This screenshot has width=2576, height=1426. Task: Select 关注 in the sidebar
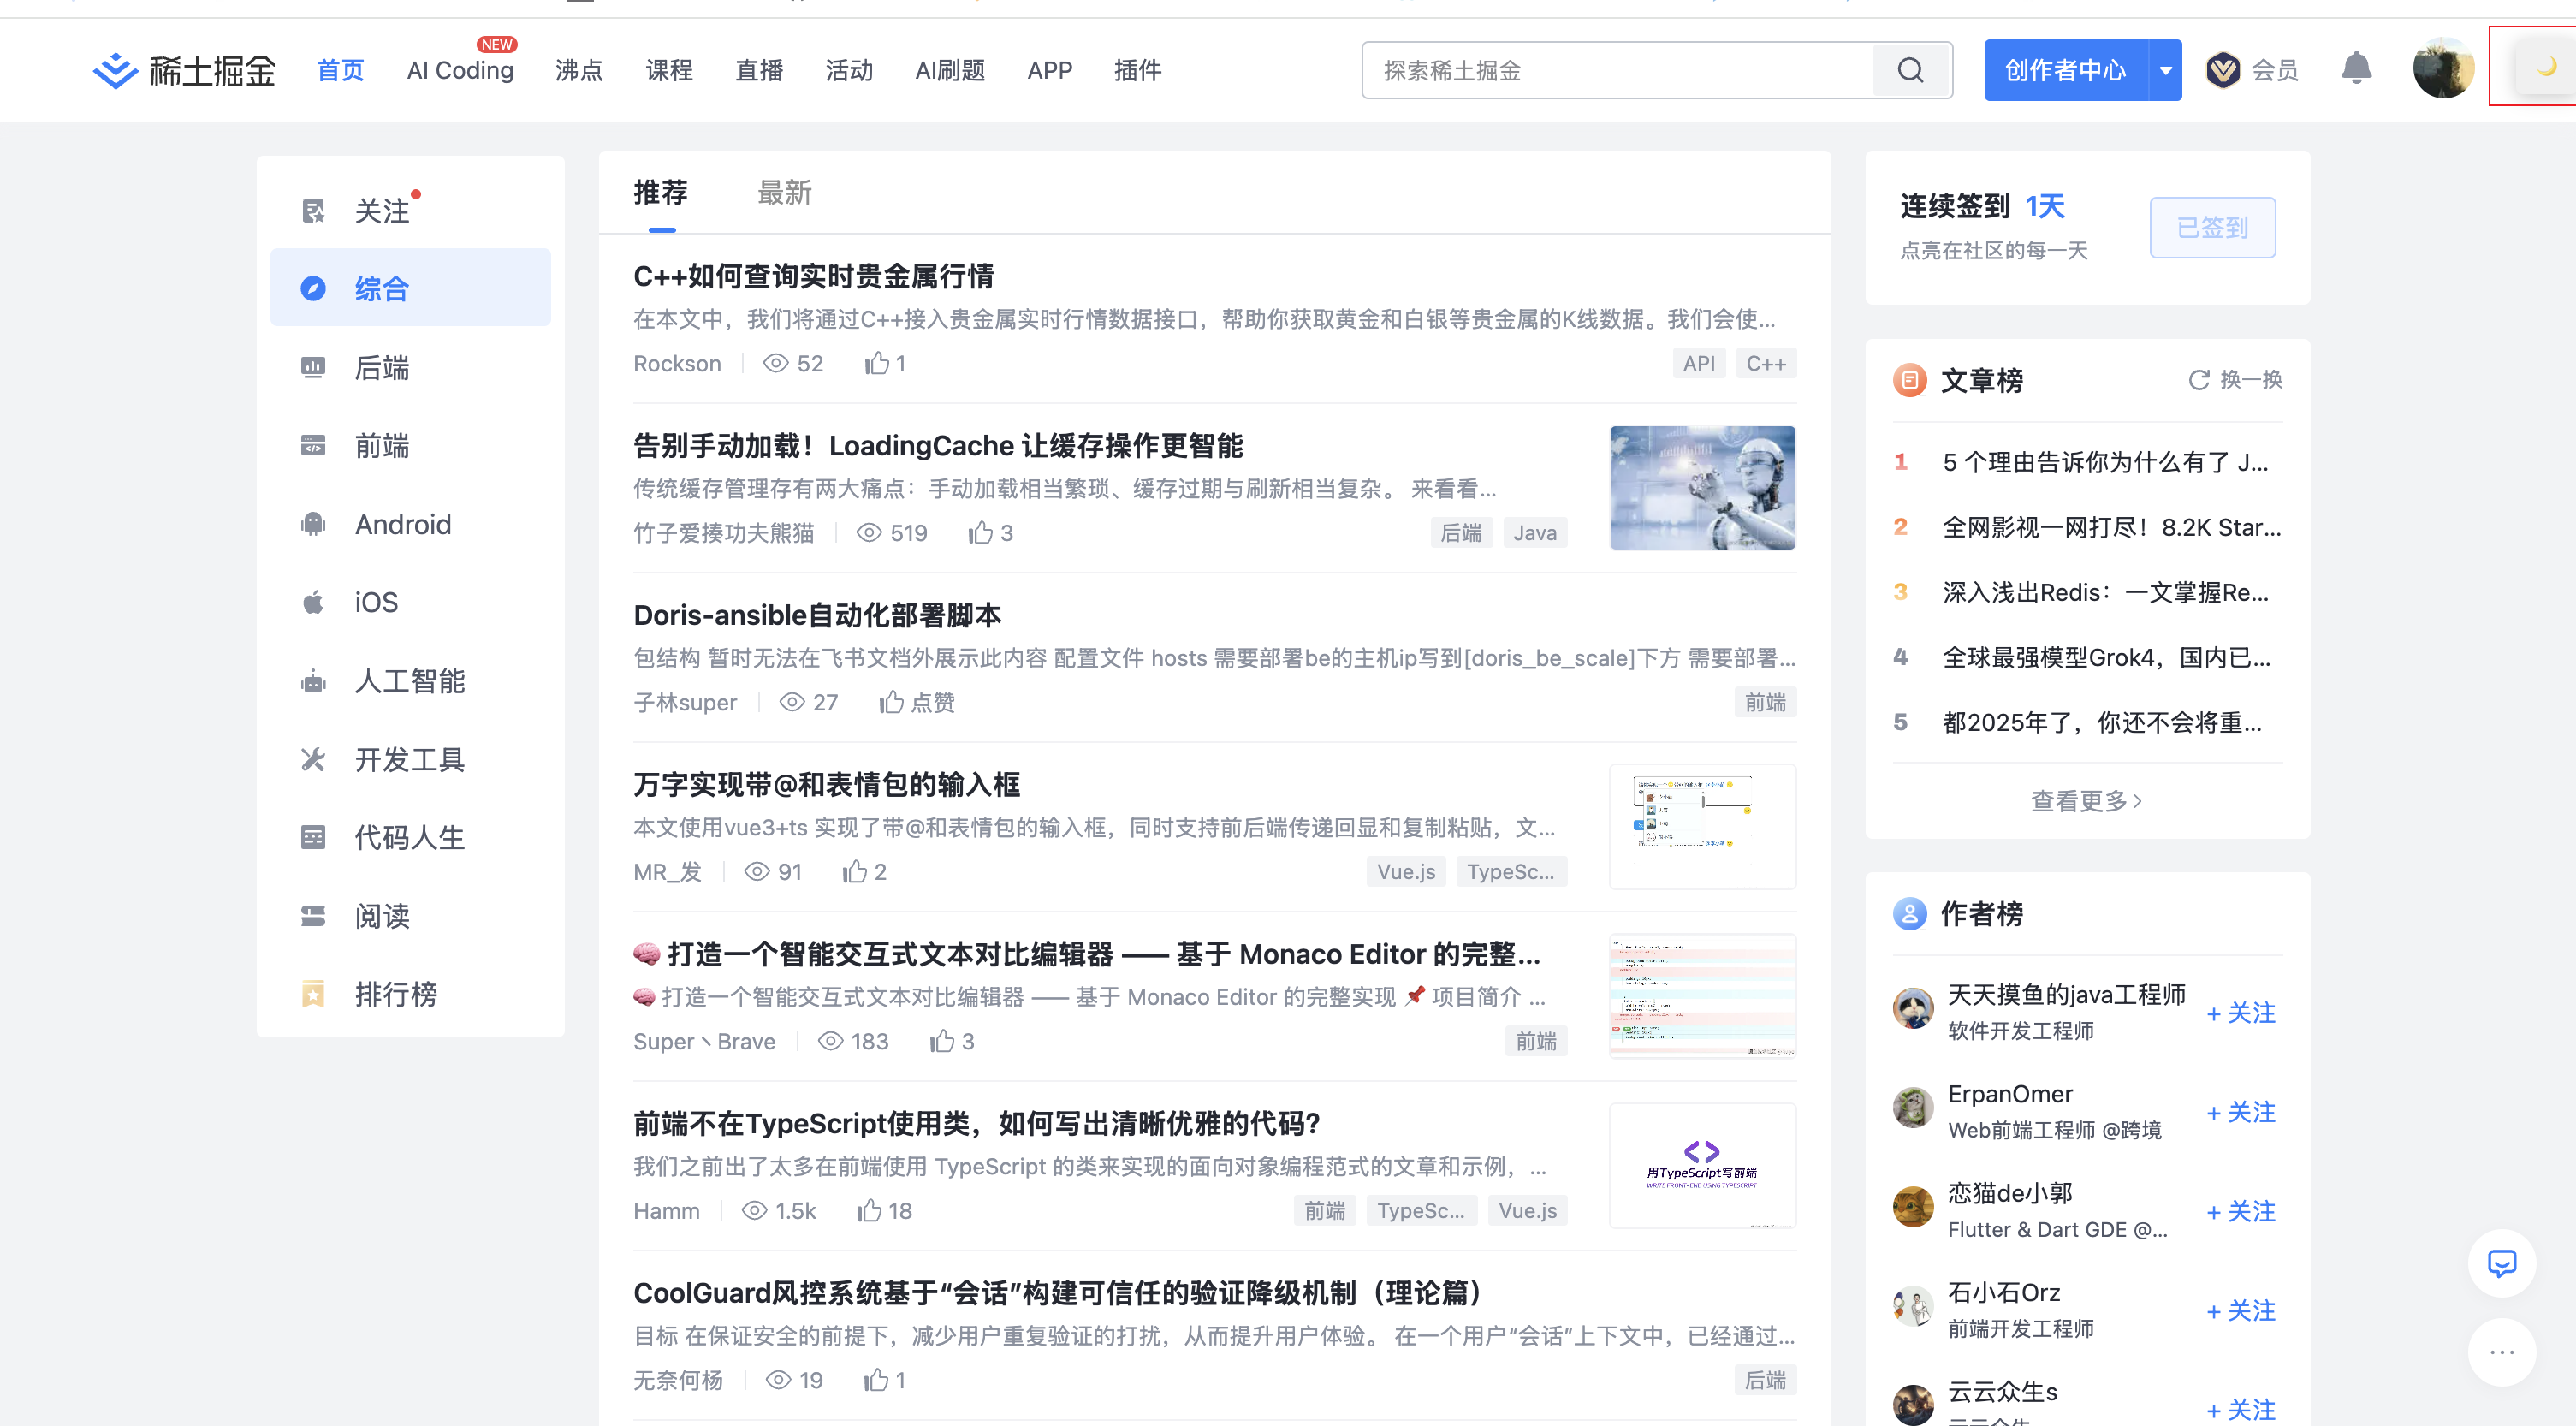[410, 211]
